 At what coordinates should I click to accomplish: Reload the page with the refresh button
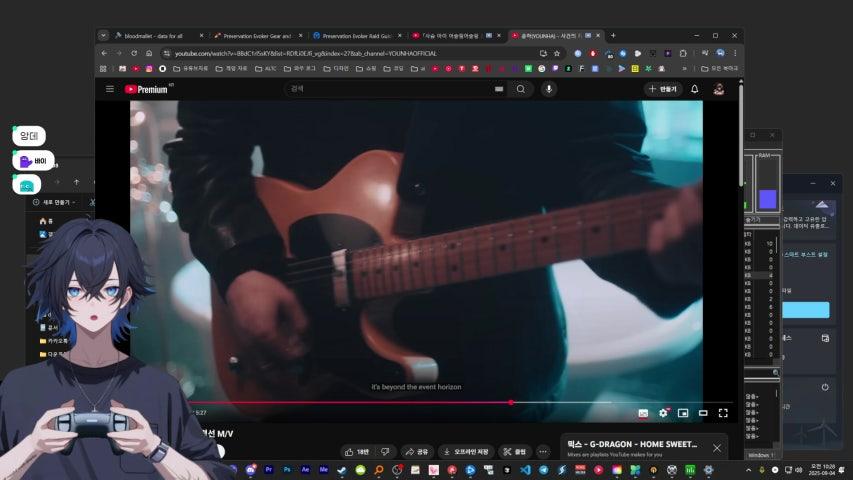coord(134,53)
